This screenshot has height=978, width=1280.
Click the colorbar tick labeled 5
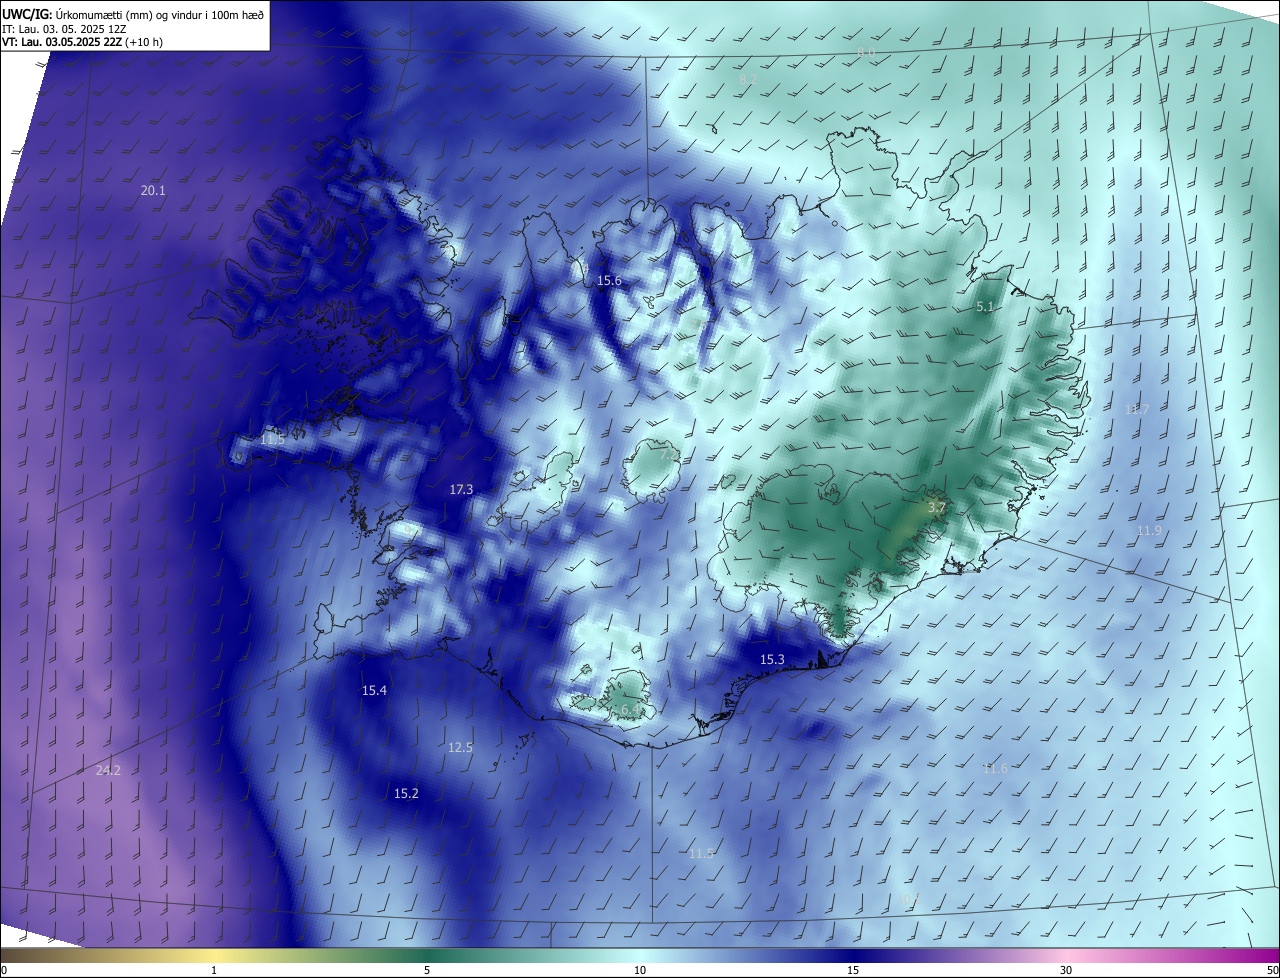click(x=427, y=970)
